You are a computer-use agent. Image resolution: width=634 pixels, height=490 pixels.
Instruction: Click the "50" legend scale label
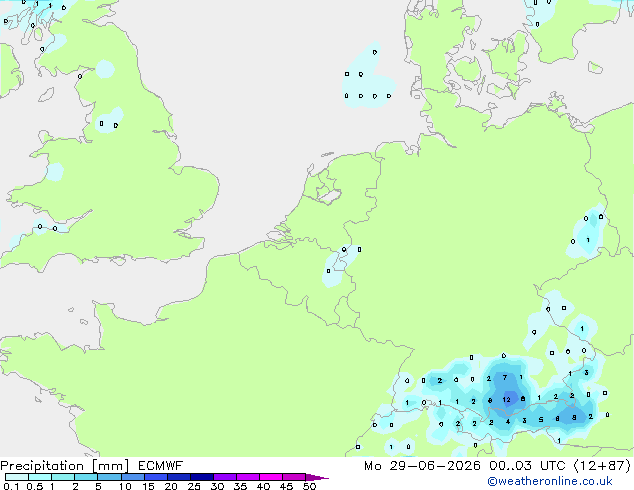point(309,486)
